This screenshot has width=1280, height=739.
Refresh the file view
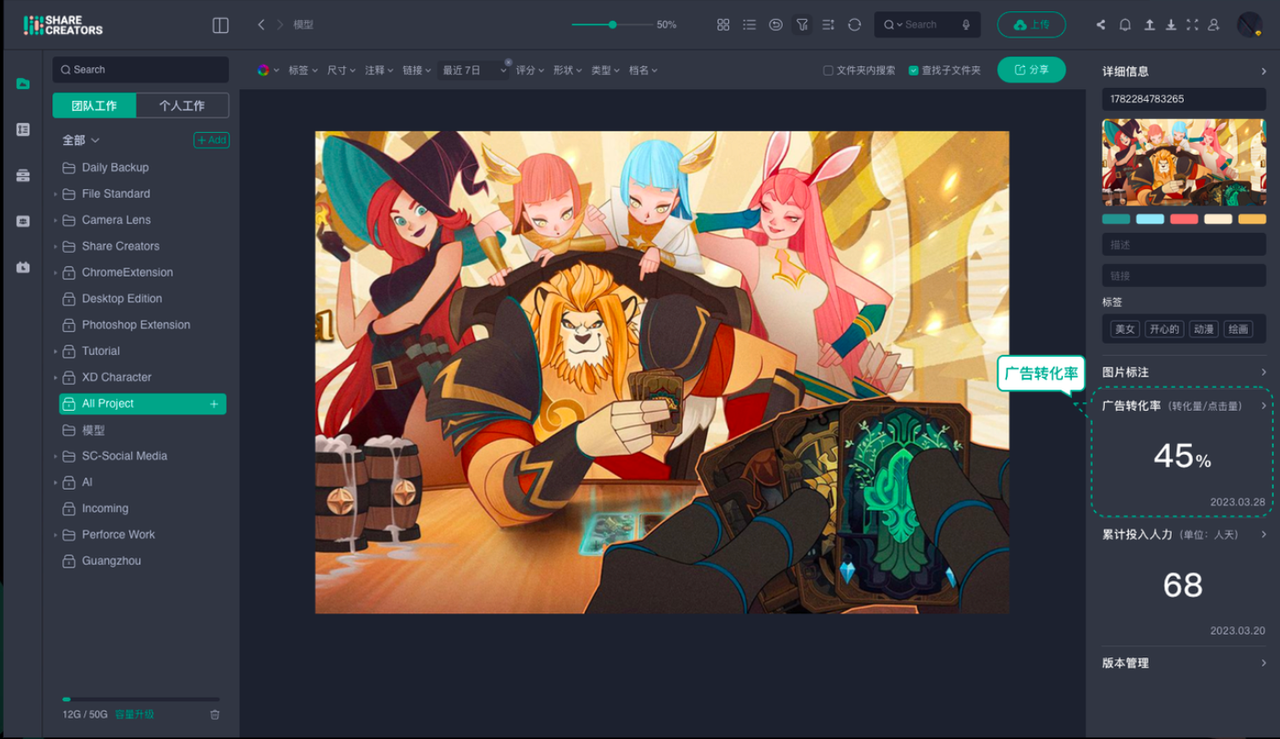(x=854, y=25)
